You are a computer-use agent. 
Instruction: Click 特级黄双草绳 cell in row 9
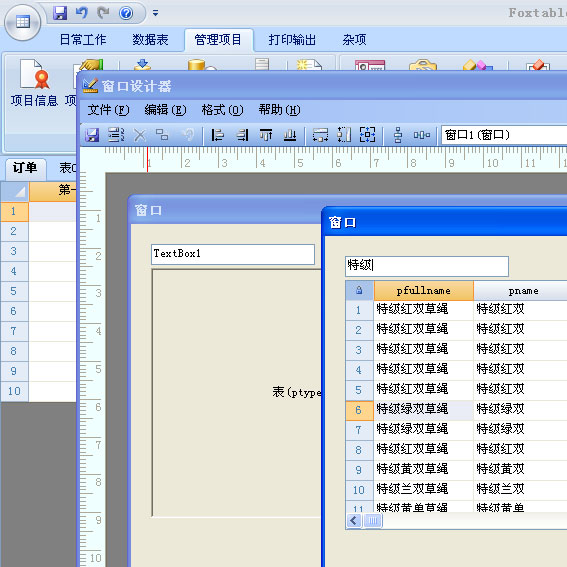[x=423, y=470]
